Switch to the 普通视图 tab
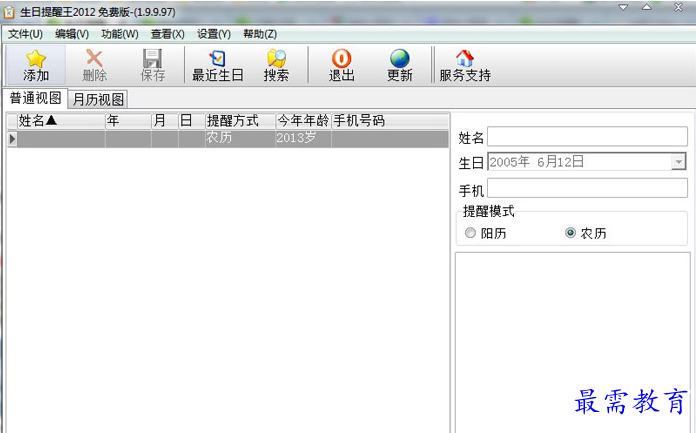Image resolution: width=696 pixels, height=433 pixels. point(36,98)
